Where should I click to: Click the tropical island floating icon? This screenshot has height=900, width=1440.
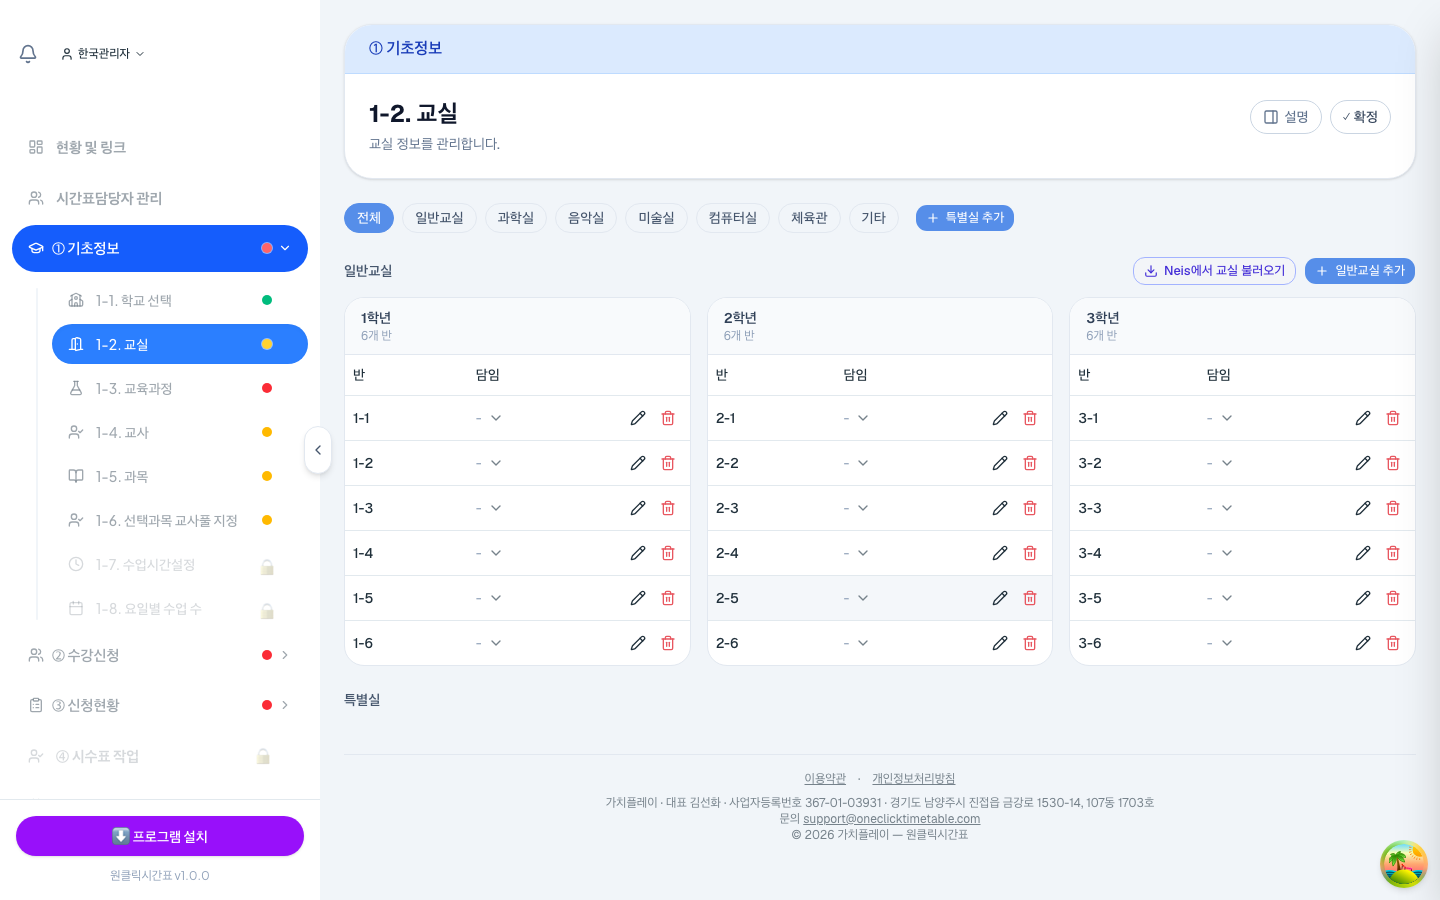click(1404, 864)
